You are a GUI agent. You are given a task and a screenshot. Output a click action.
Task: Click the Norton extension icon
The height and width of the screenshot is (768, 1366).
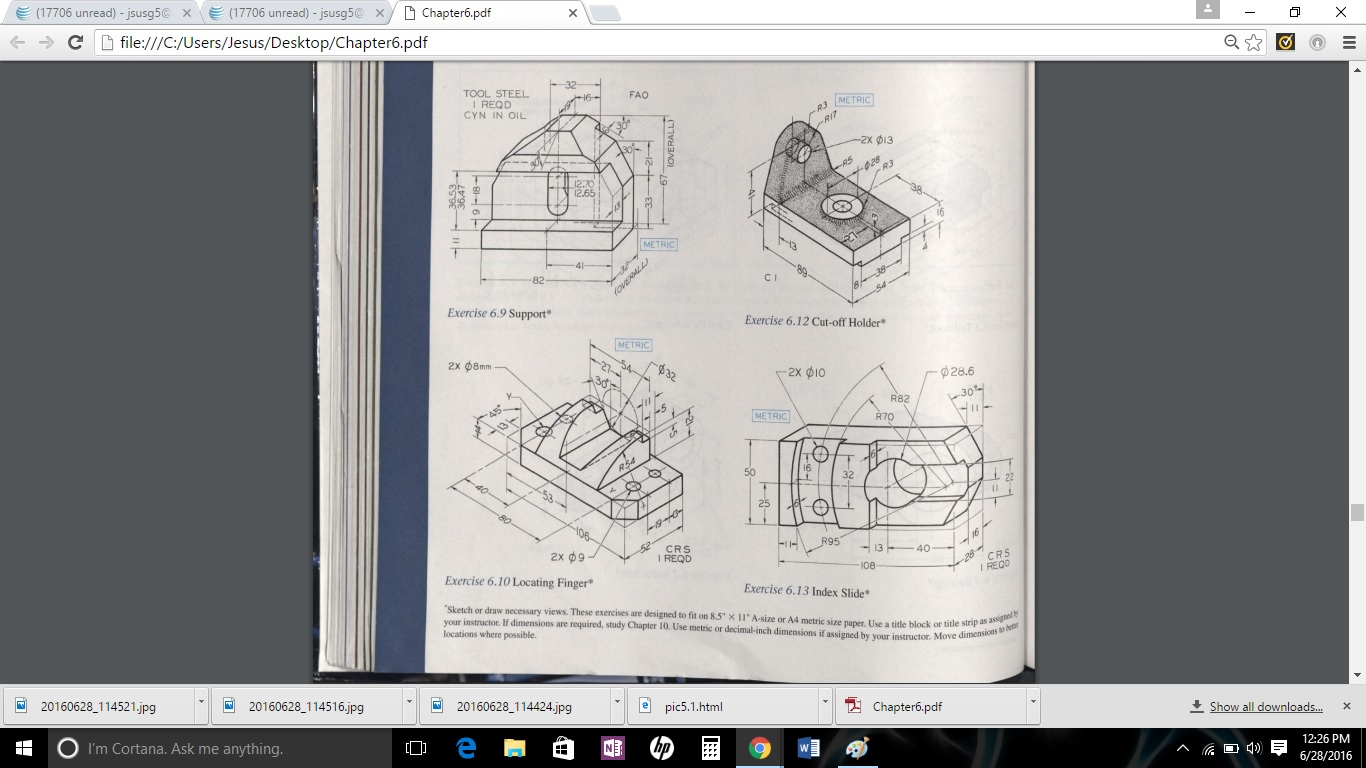point(1285,42)
